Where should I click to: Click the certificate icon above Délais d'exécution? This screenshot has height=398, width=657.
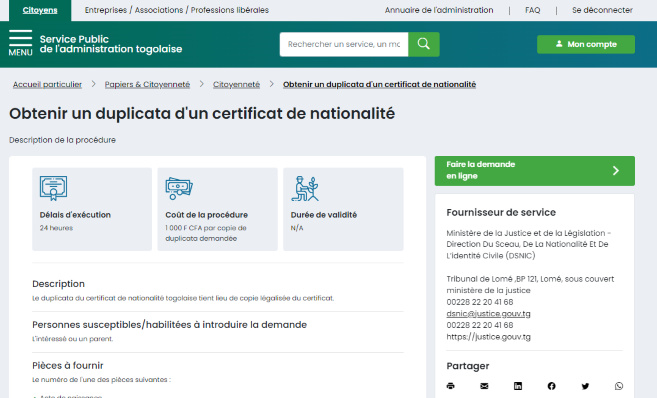[53, 188]
